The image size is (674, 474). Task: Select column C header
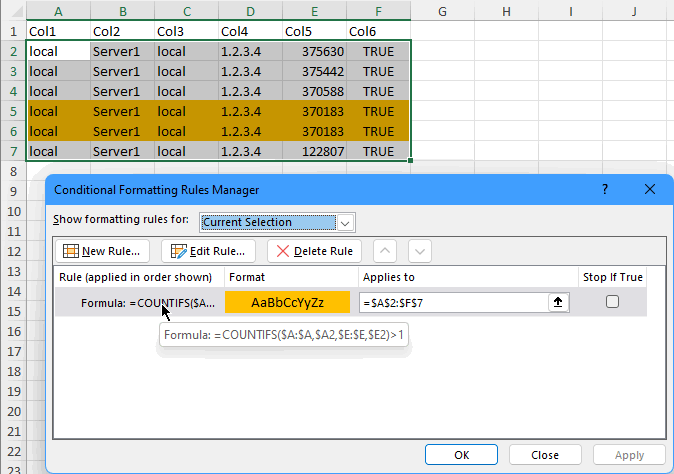pyautogui.click(x=187, y=11)
